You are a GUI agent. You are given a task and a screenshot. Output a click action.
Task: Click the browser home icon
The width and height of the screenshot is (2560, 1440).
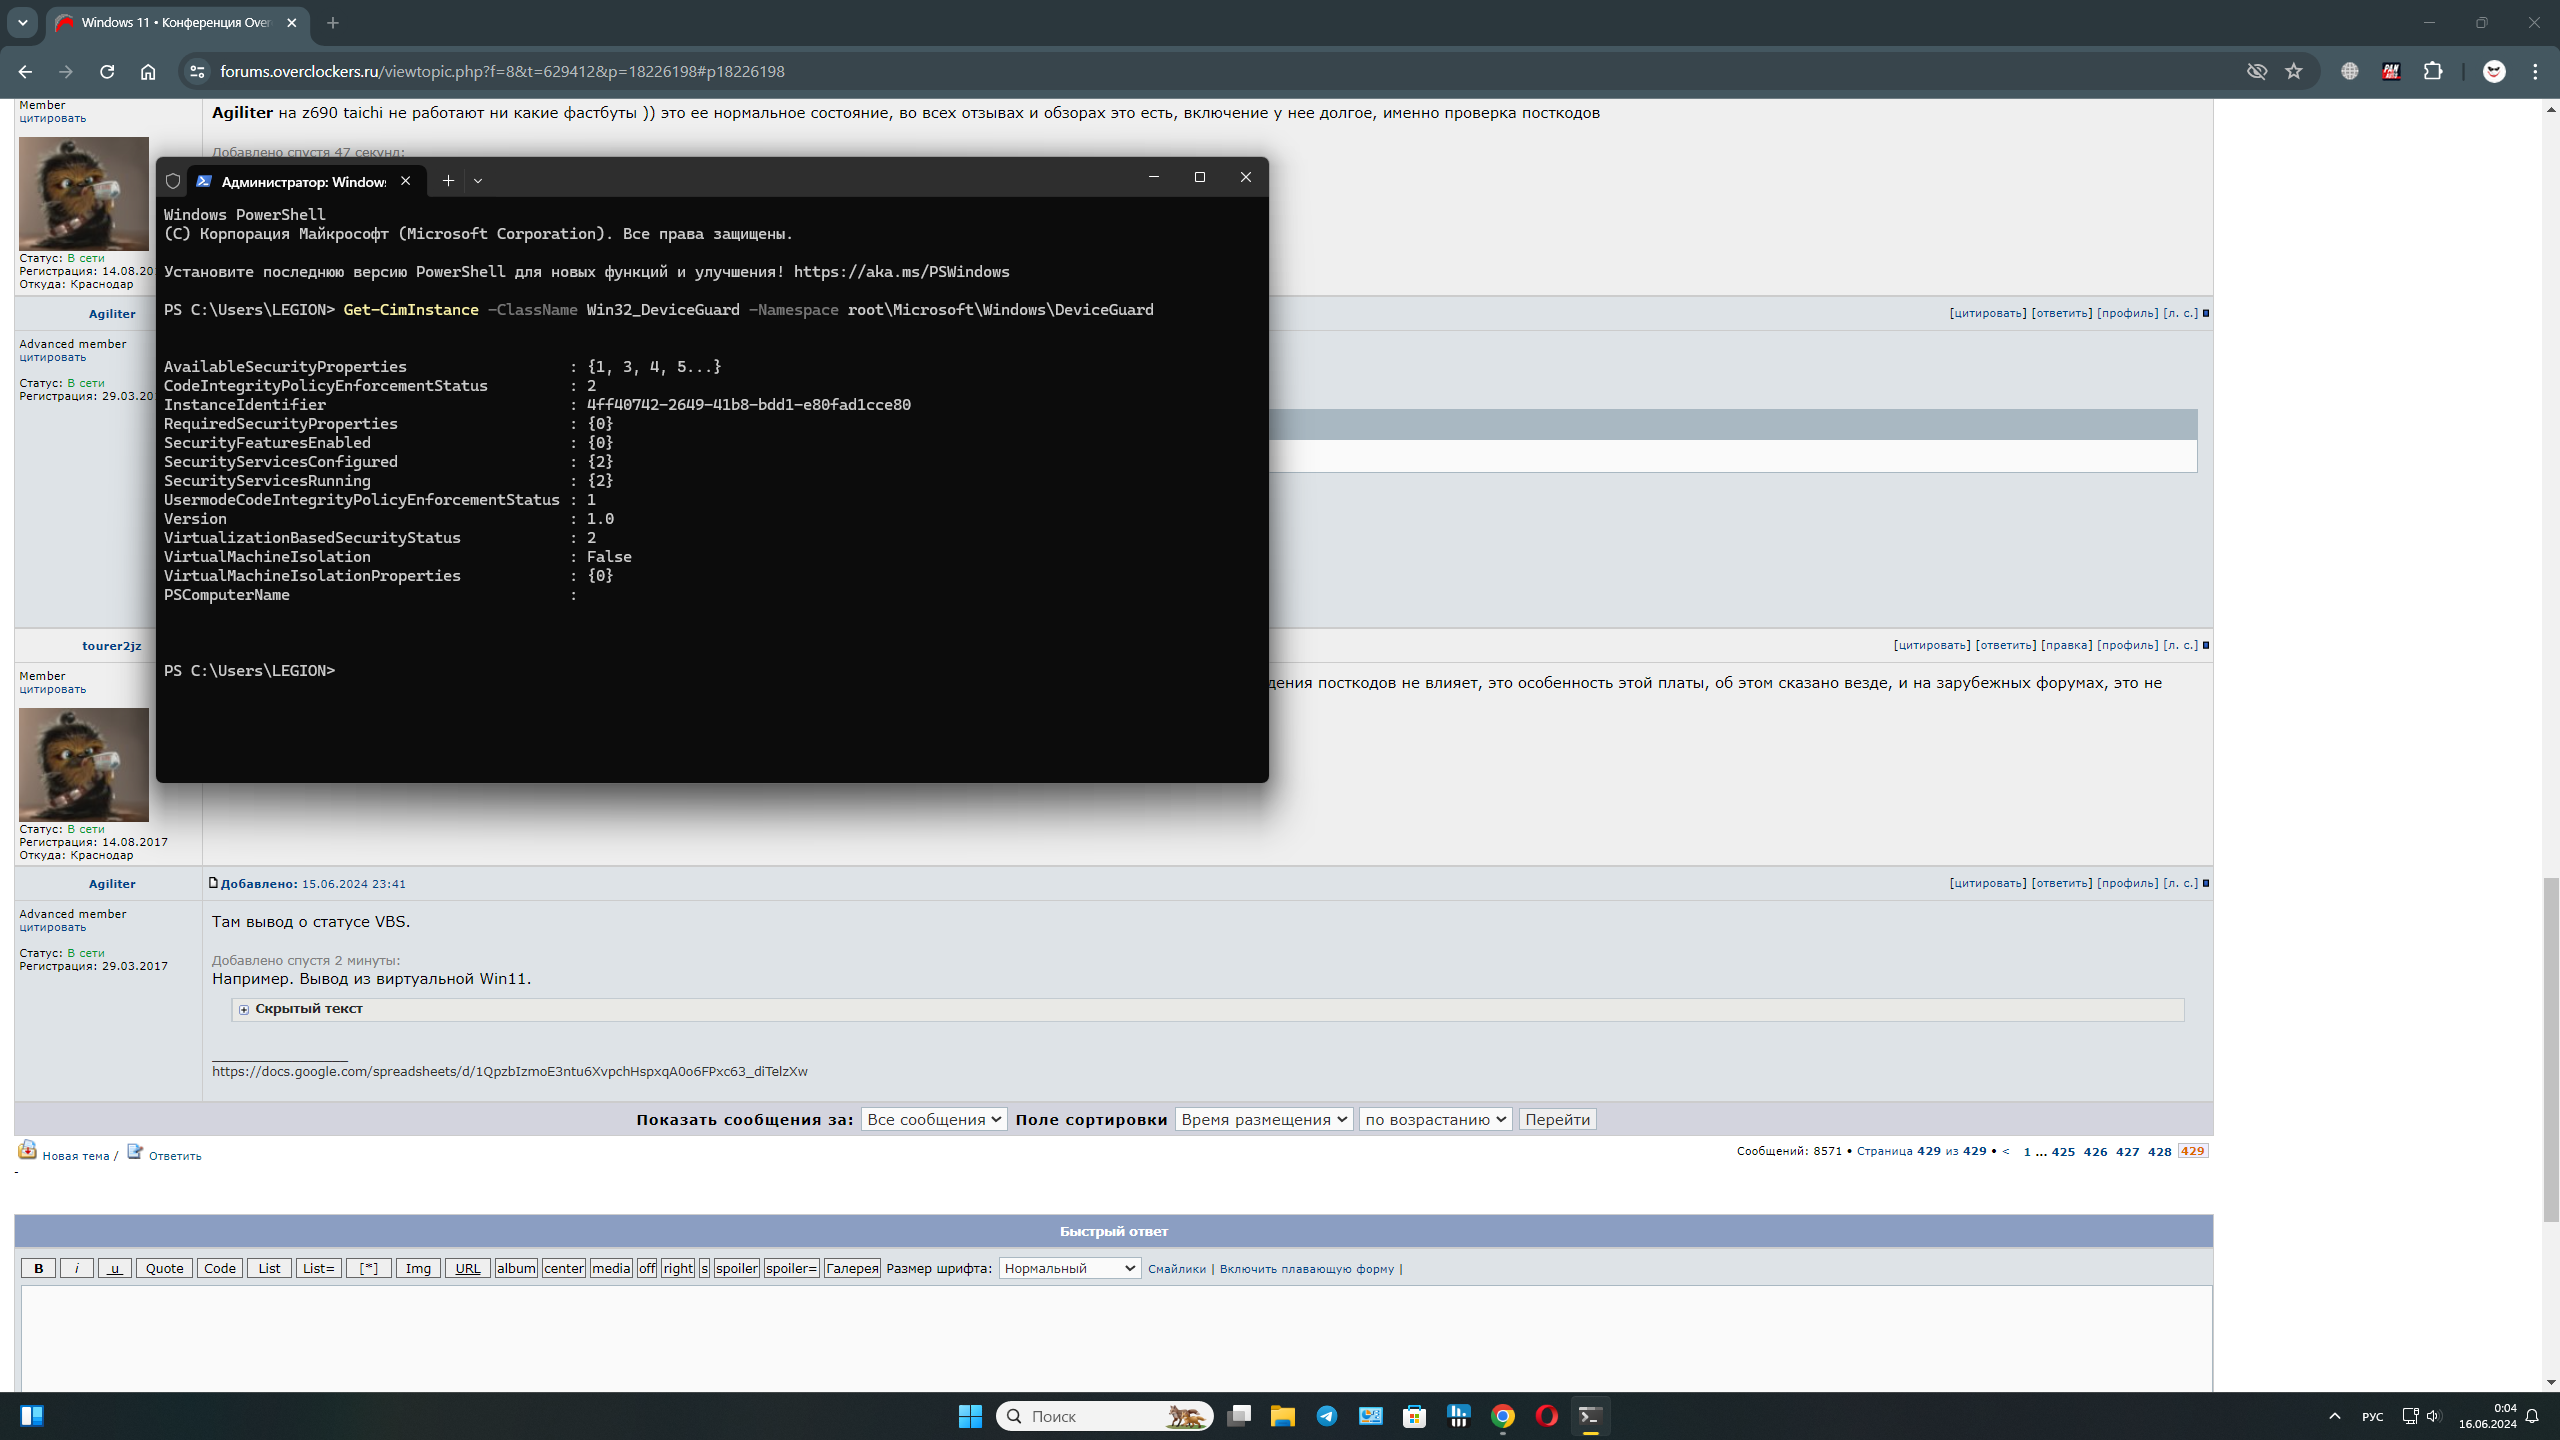coord(148,71)
